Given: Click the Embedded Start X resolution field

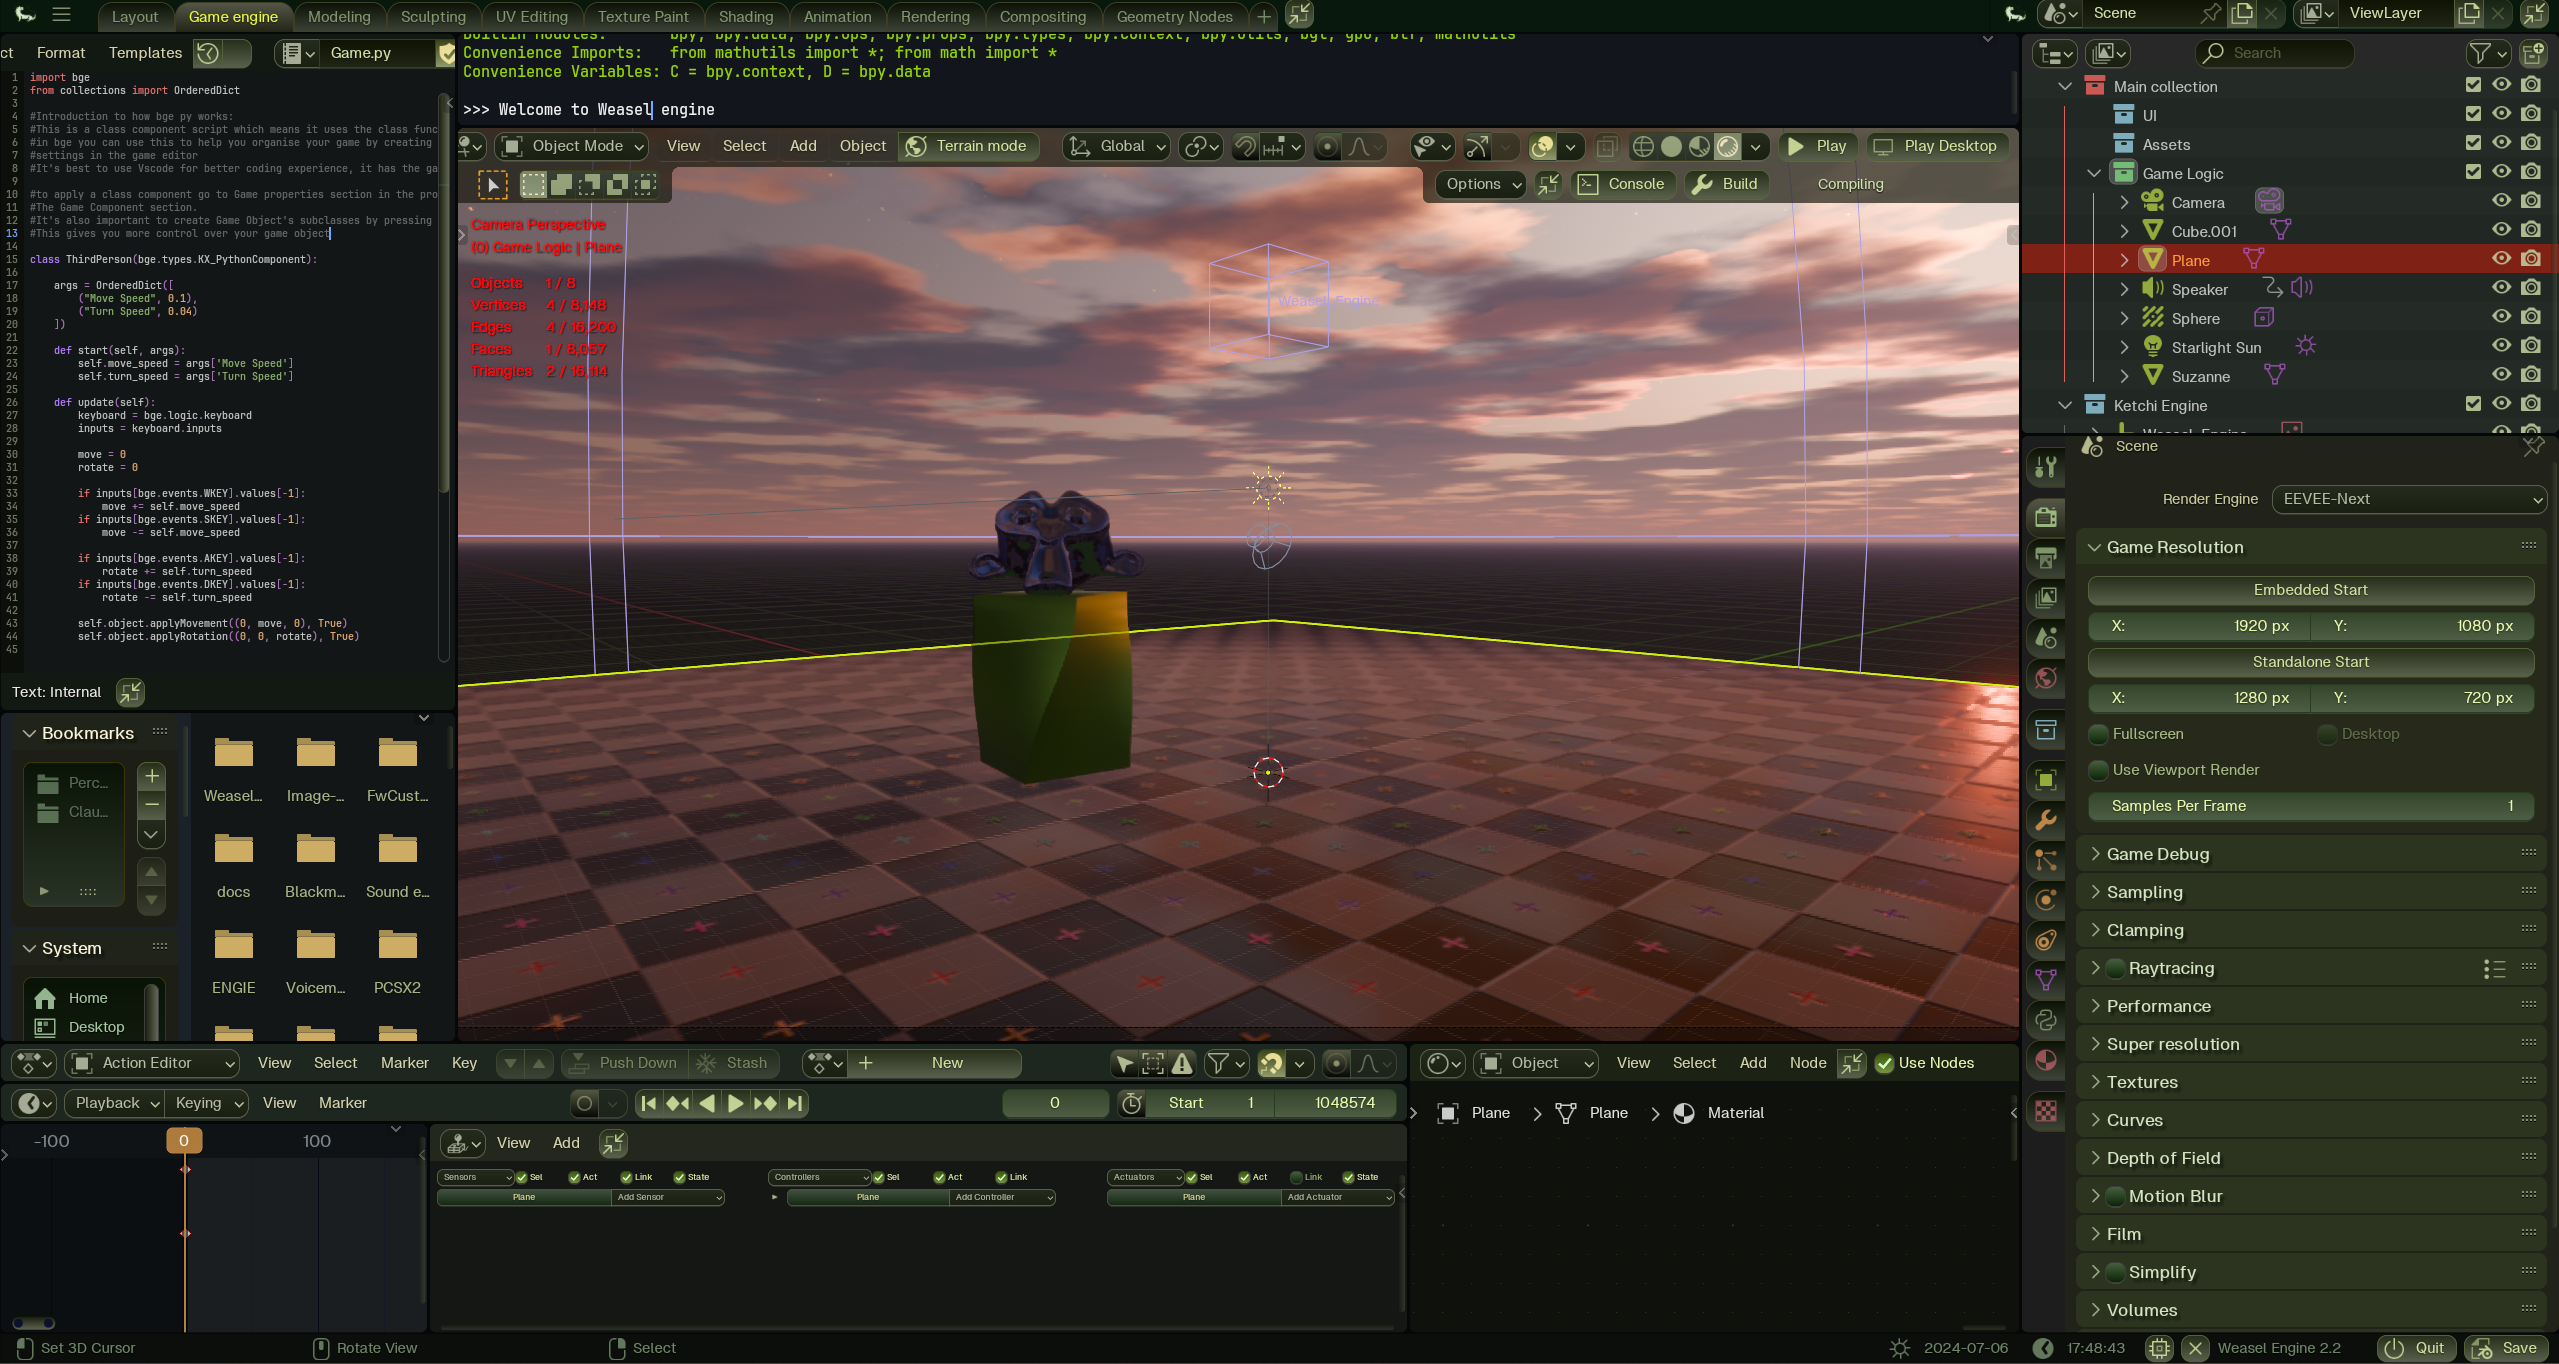Looking at the screenshot, I should 2198,626.
